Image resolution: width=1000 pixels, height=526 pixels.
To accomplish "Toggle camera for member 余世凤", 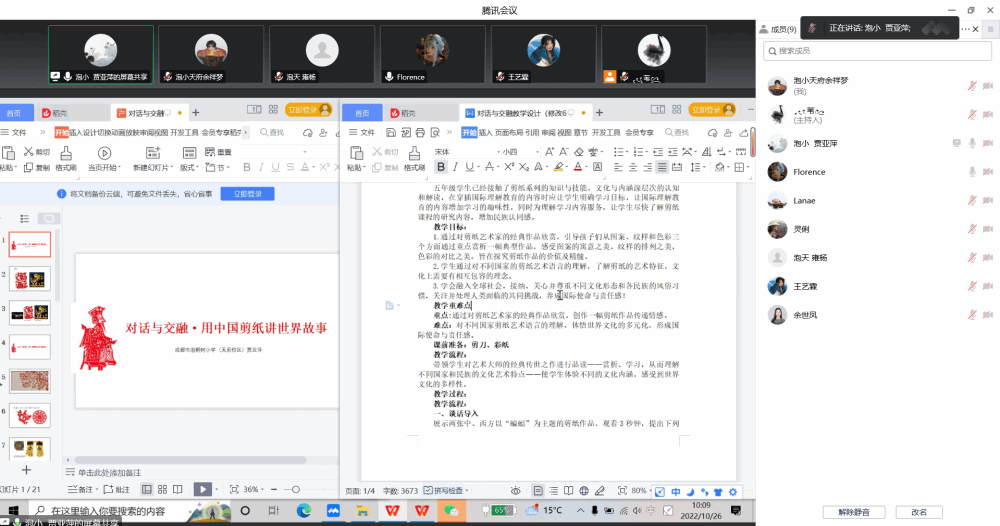I will (988, 315).
